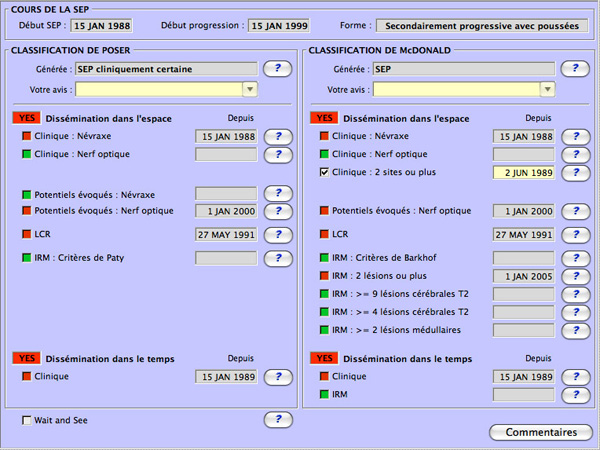Click the COURS DE LA SEP heading

pyautogui.click(x=50, y=10)
